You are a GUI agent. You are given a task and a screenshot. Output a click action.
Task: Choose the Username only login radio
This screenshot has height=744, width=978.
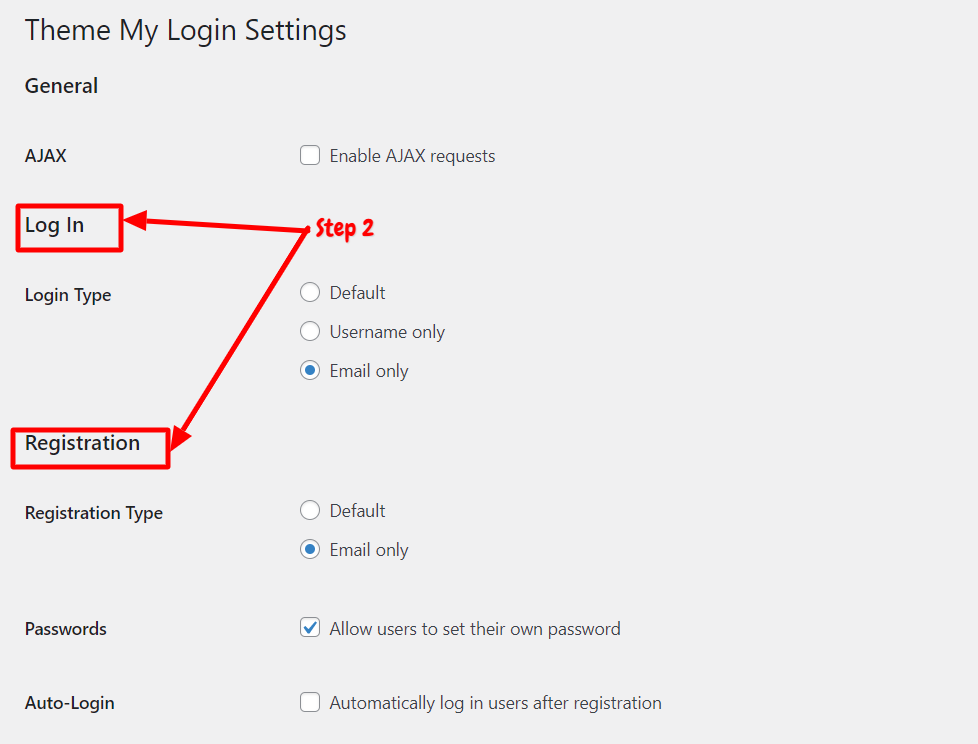tap(310, 331)
